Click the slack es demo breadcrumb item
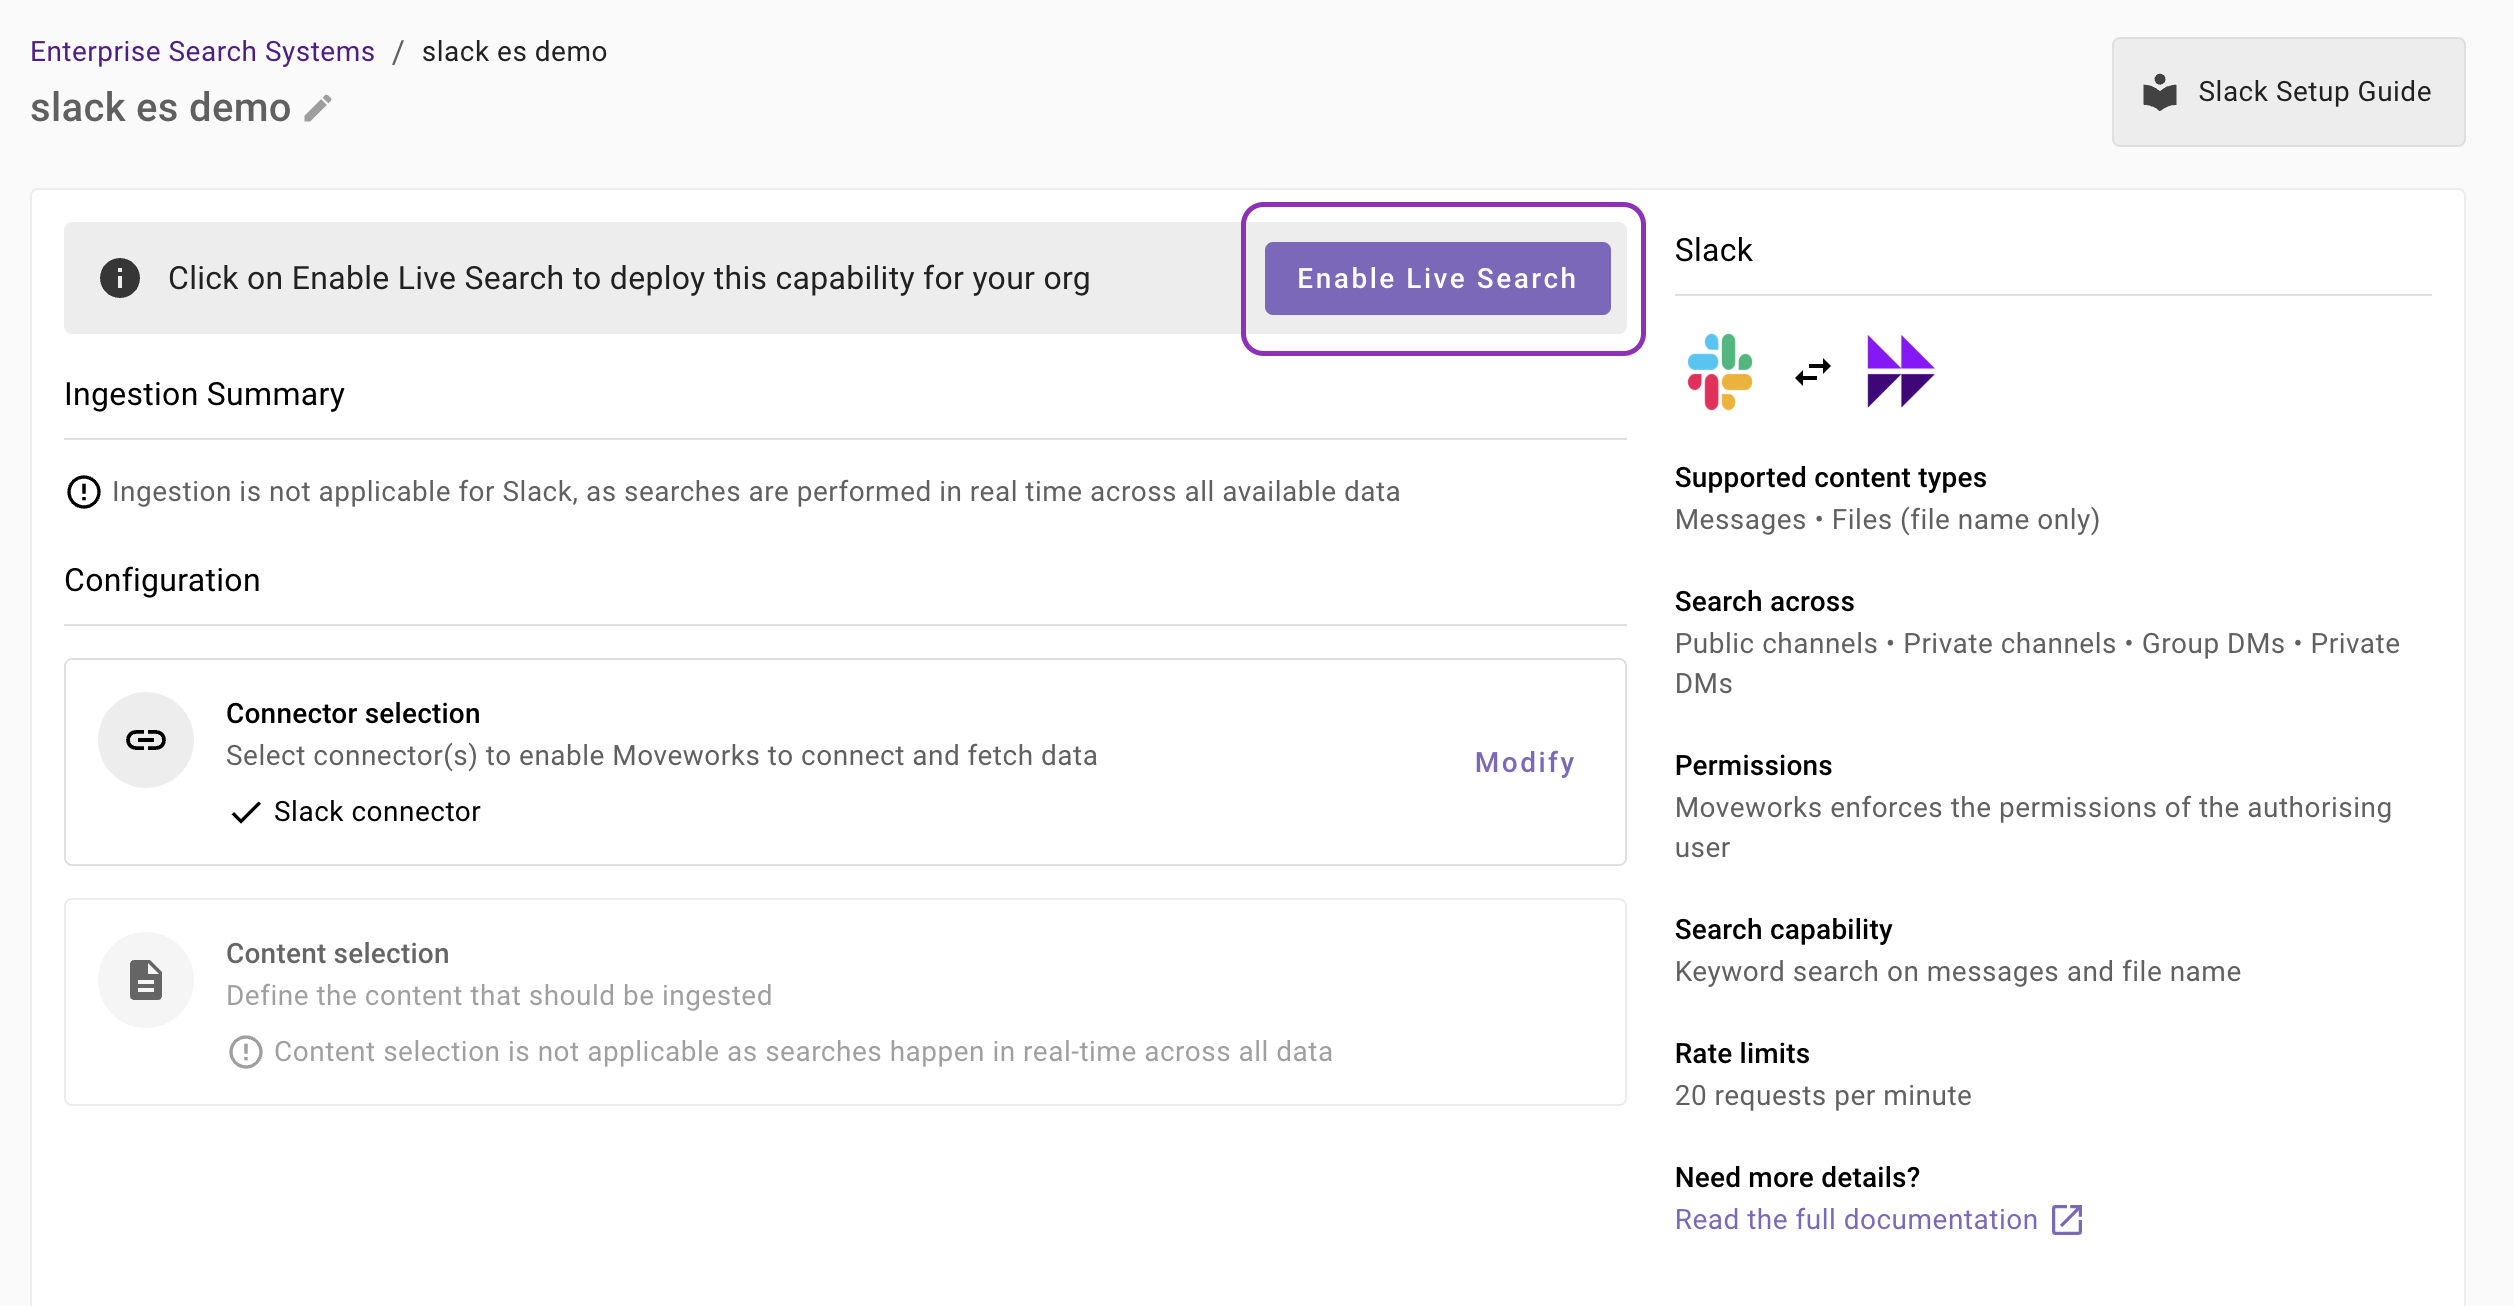Screen dimensions: 2514x1306 click(x=514, y=51)
